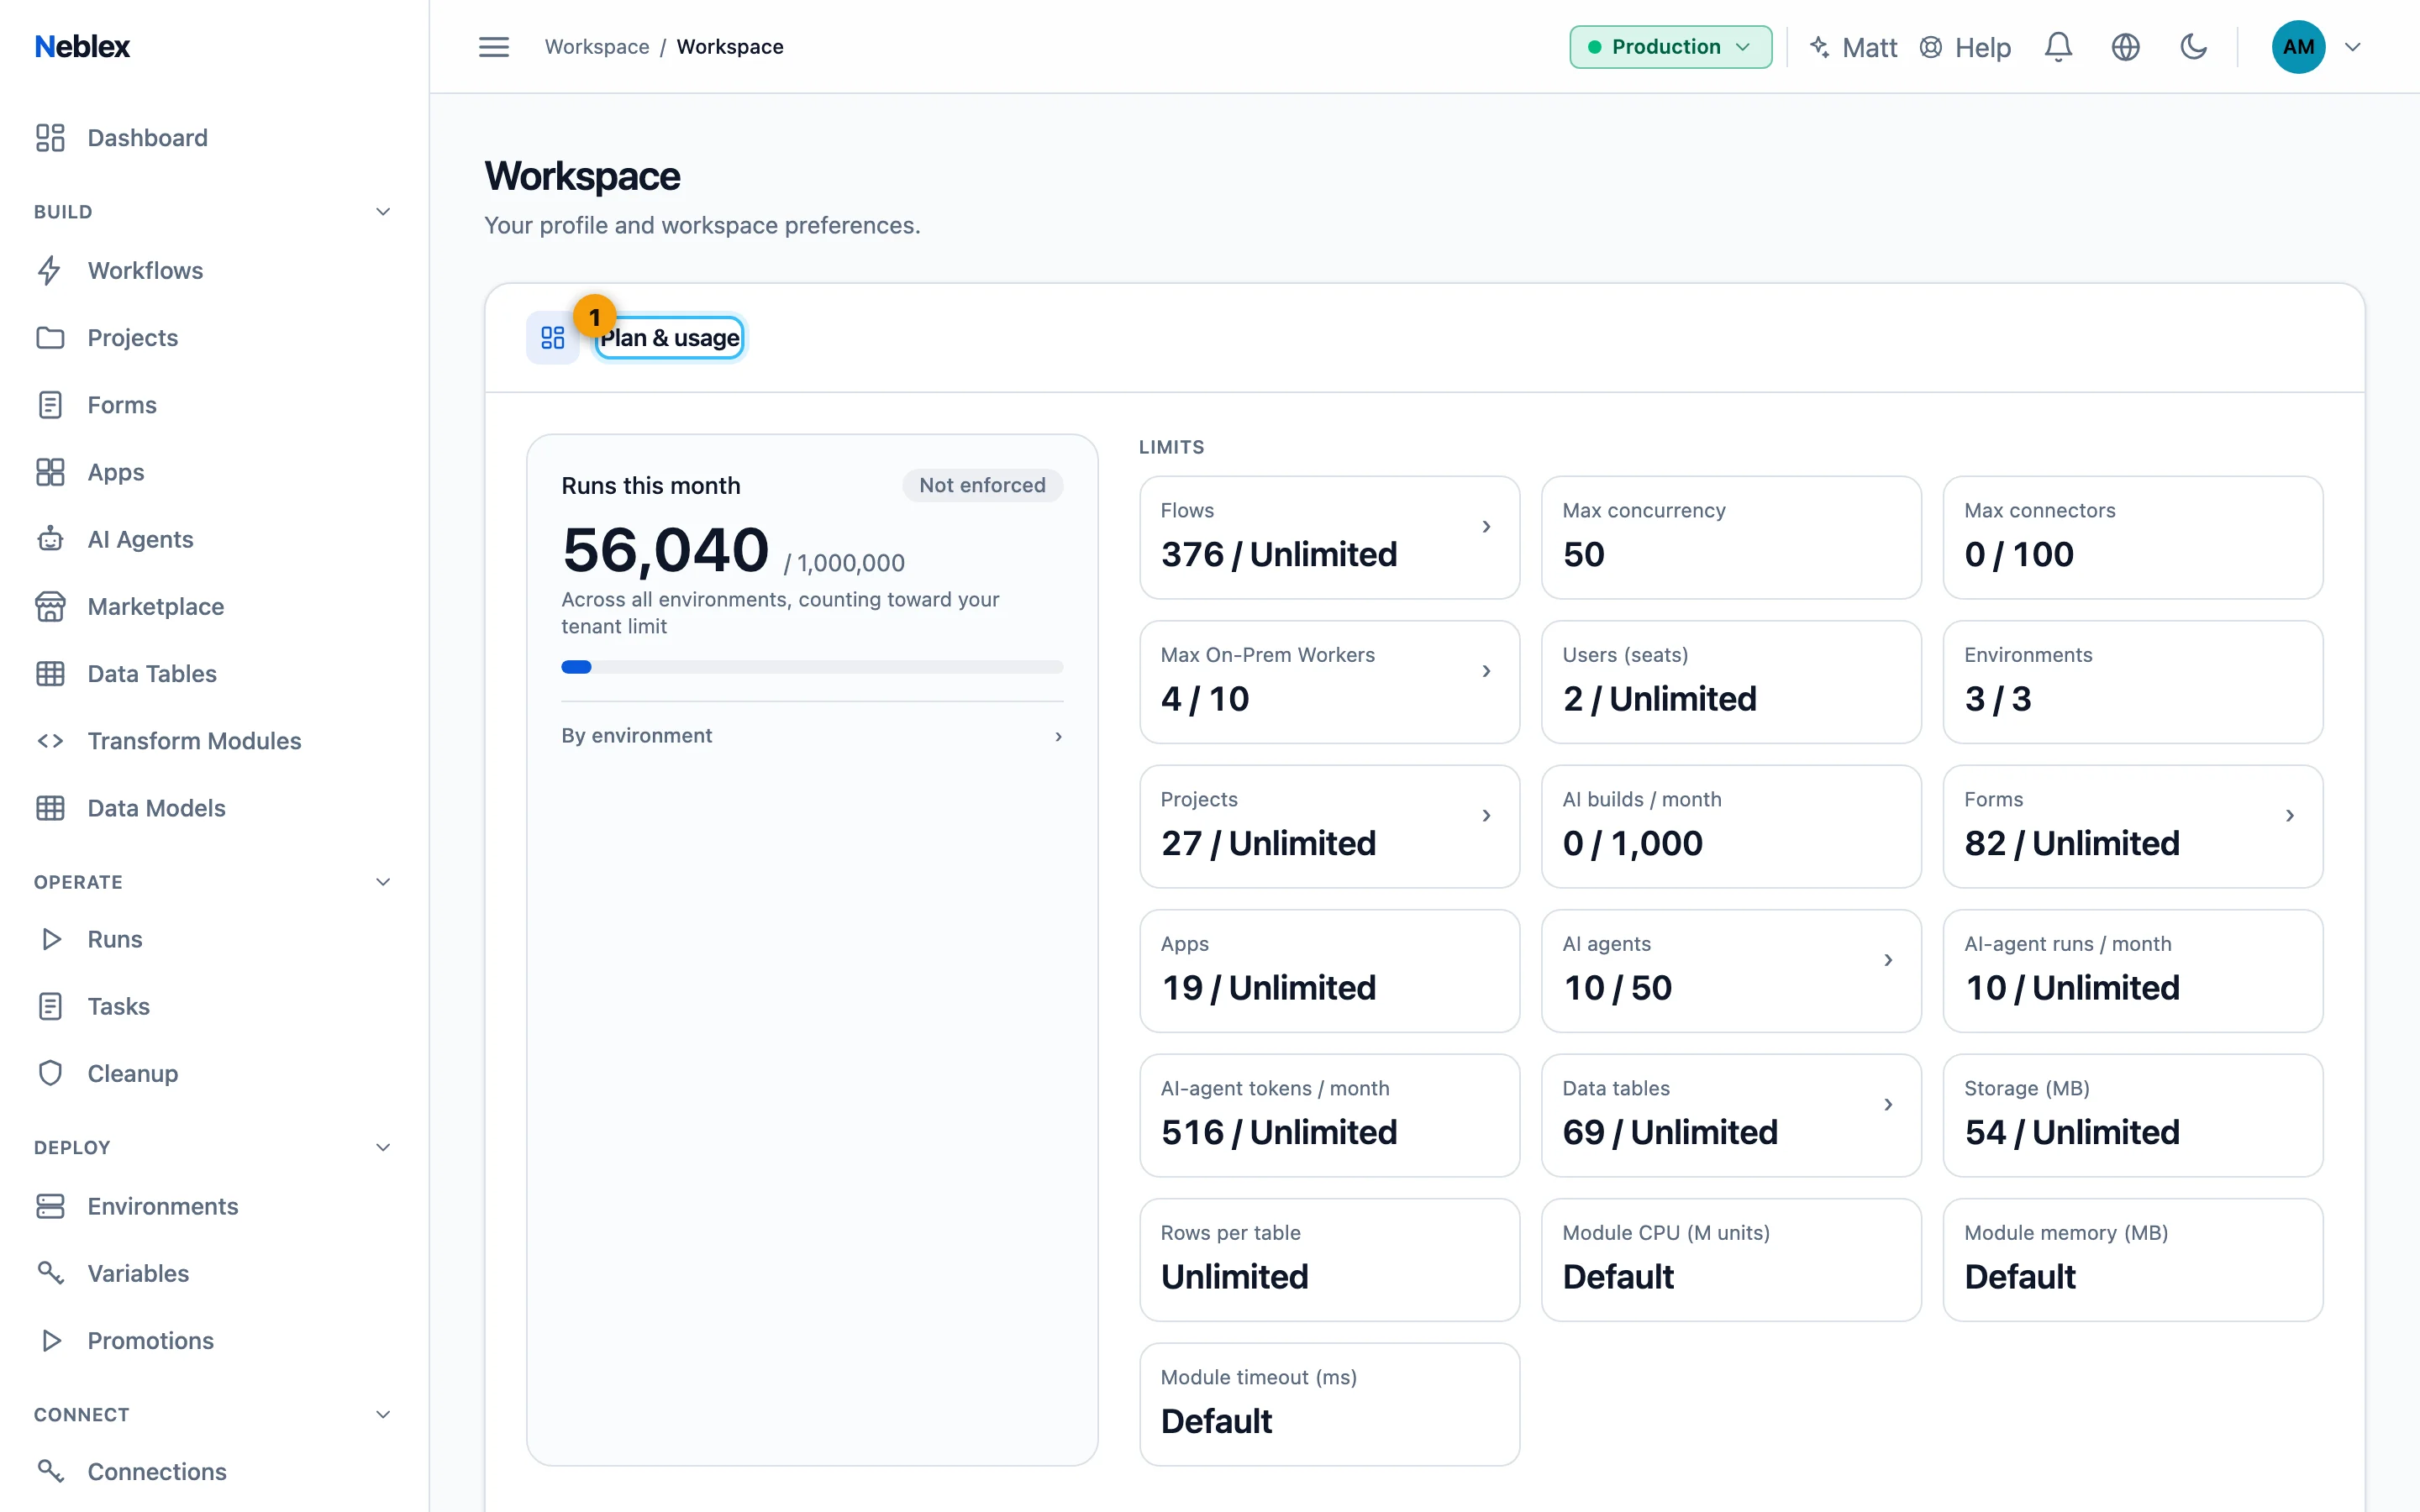
Task: Collapse the BUILD section
Action: 383,212
